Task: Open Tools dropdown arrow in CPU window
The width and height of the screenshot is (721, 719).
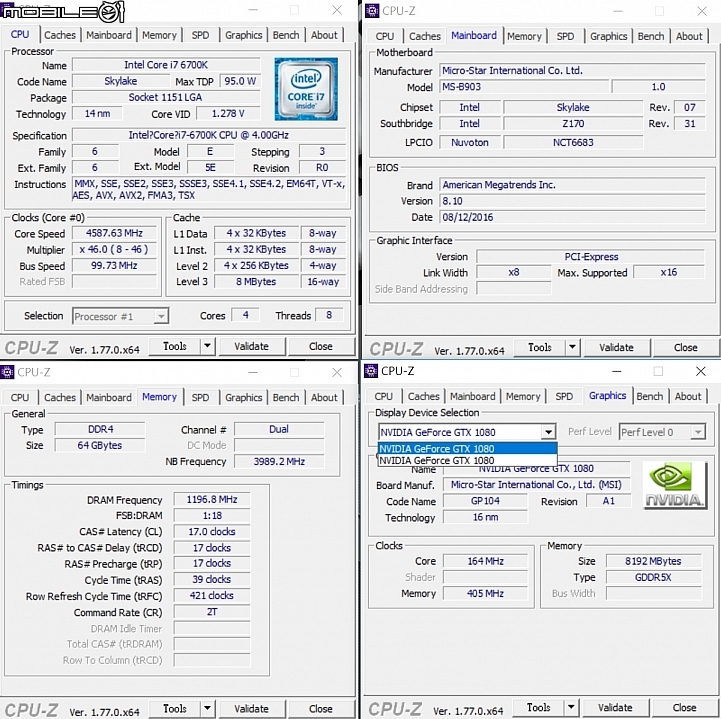Action: (x=207, y=346)
